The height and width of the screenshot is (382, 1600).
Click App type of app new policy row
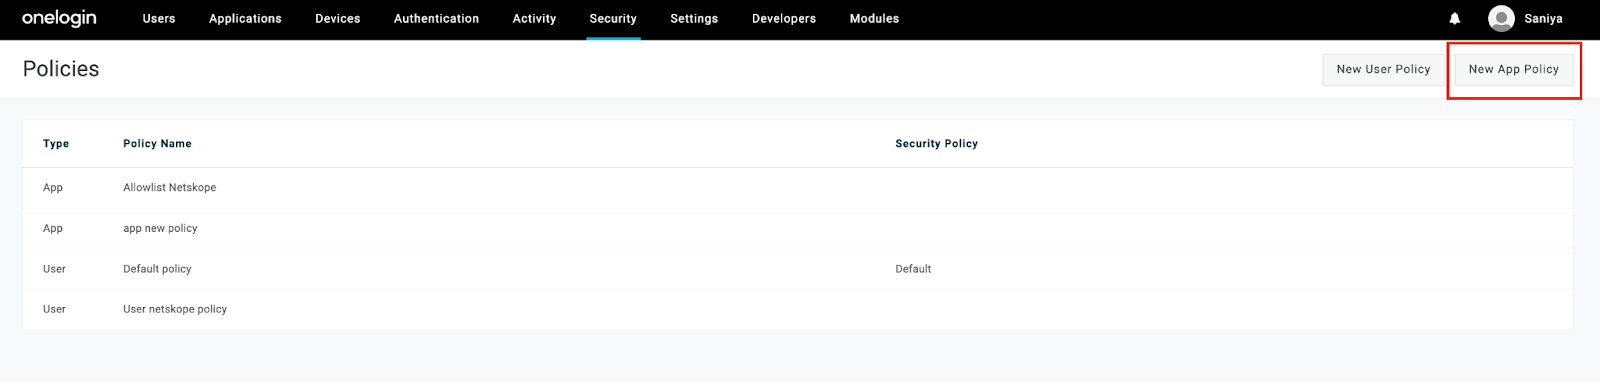53,228
